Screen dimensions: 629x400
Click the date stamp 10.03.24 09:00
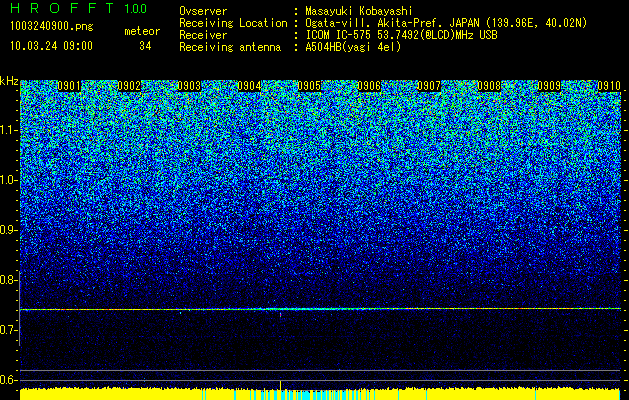51,46
